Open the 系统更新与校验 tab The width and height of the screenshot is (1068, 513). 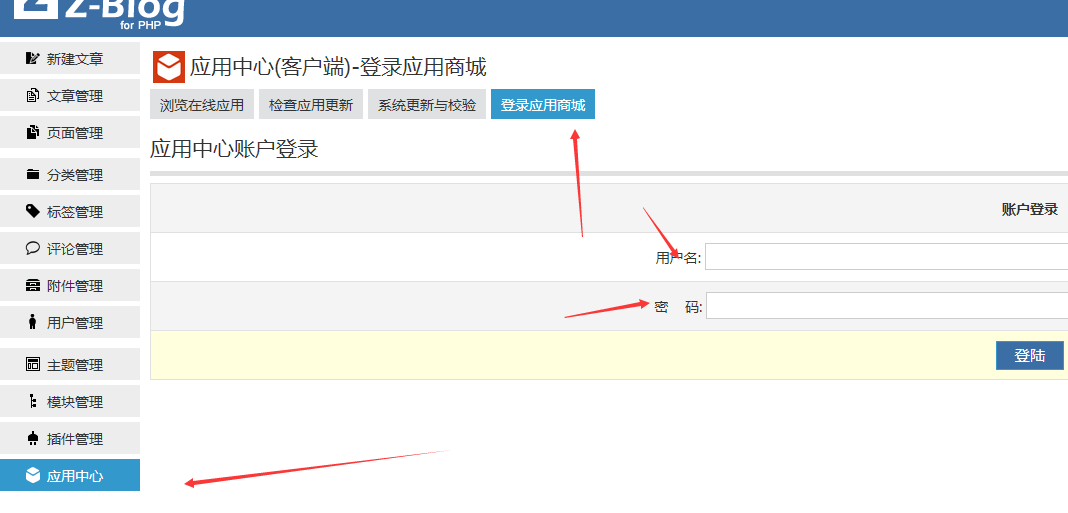point(427,105)
